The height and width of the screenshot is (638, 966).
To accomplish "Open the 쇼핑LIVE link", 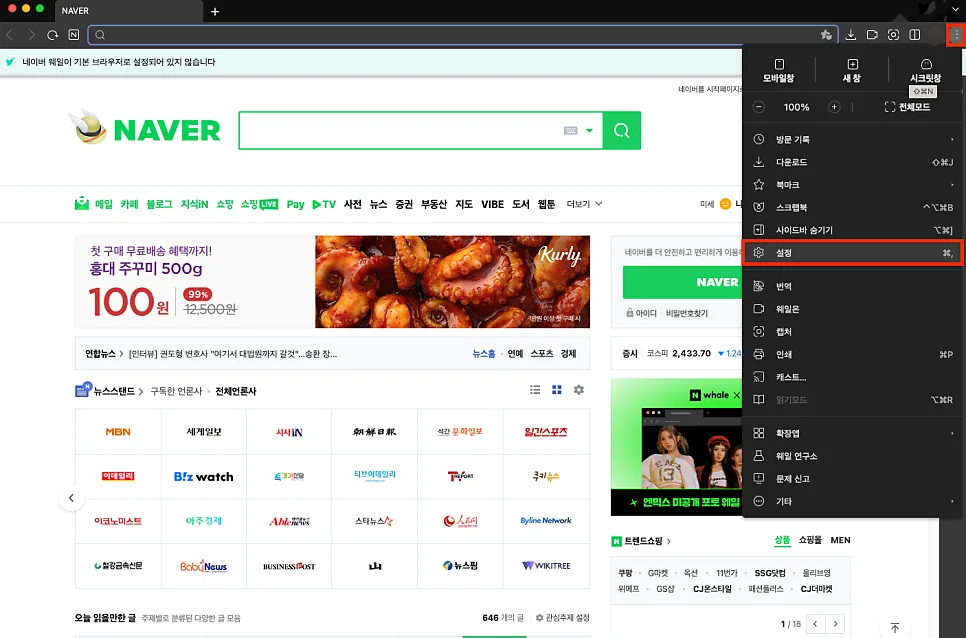I will click(x=259, y=204).
